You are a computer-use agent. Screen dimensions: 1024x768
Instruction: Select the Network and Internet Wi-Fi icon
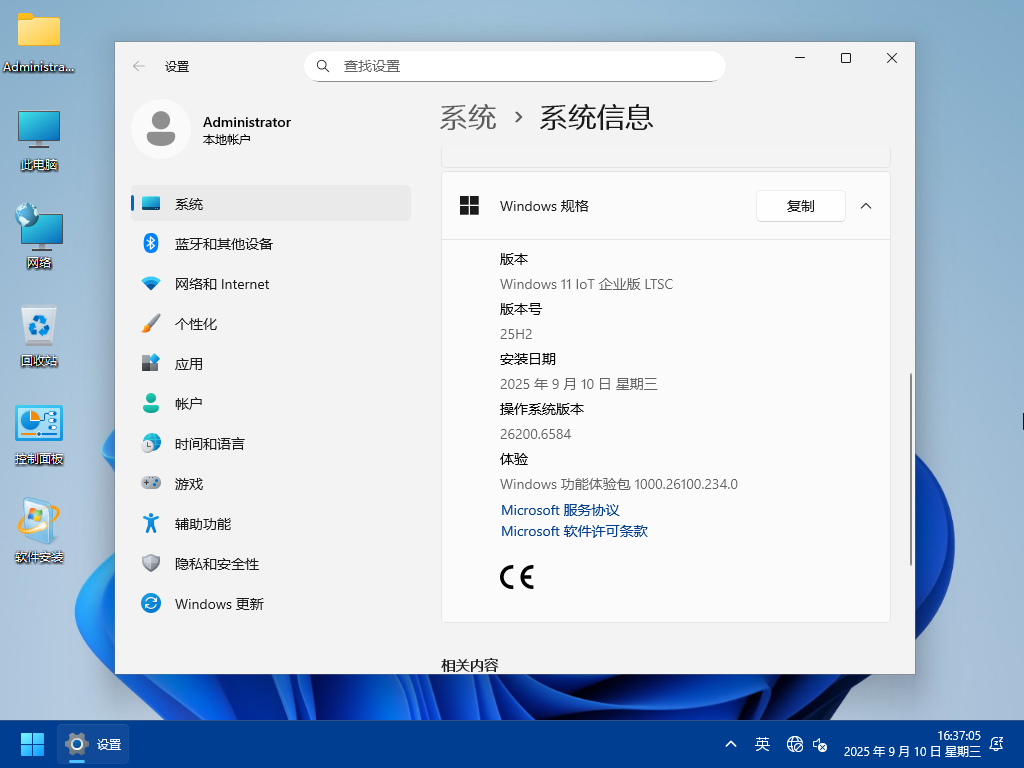pyautogui.click(x=151, y=284)
